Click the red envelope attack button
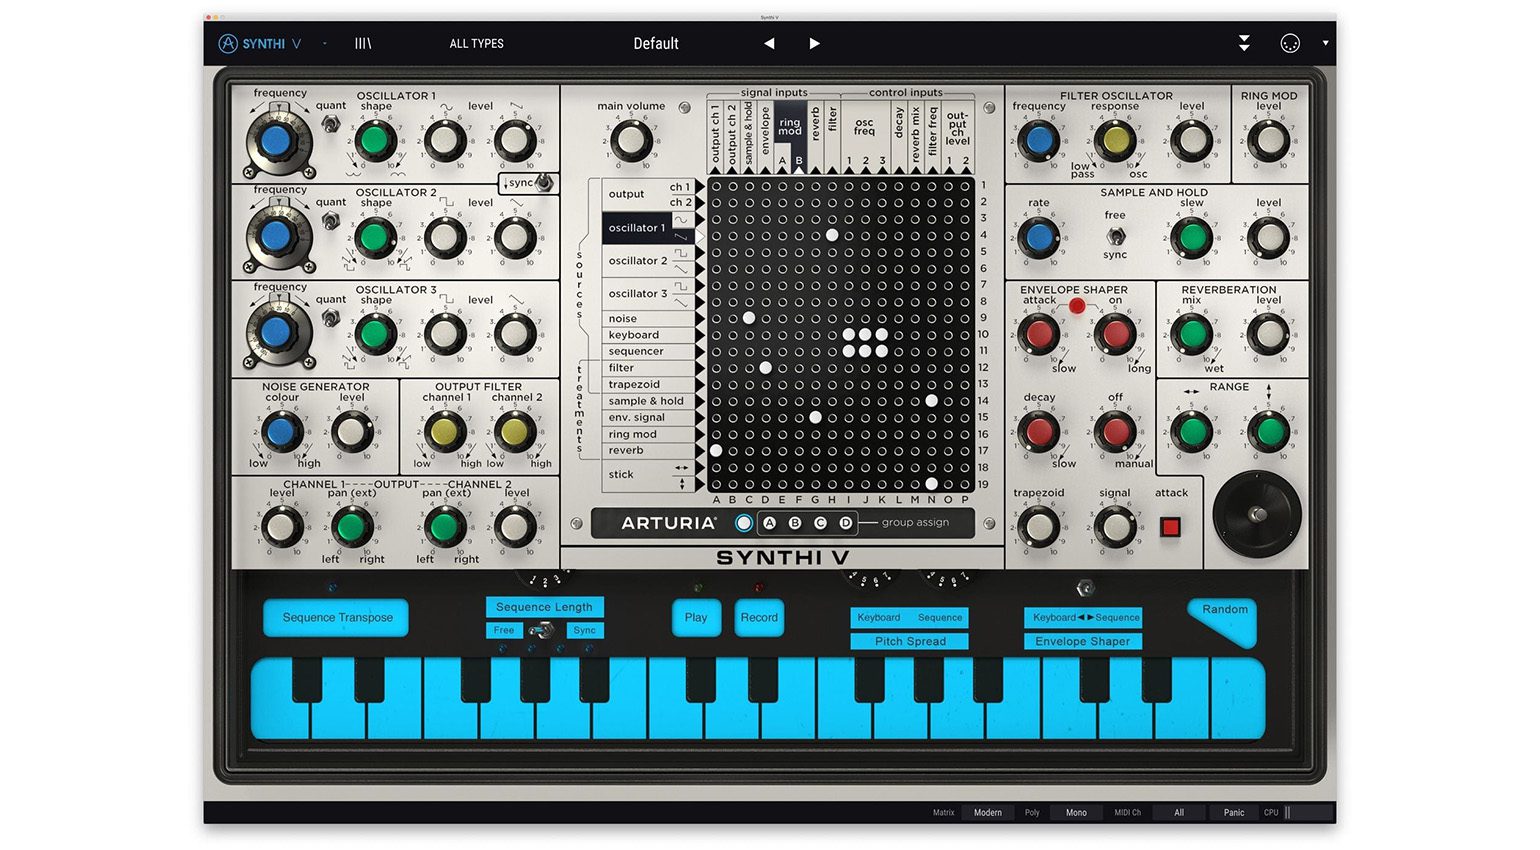1540x850 pixels. (1170, 526)
